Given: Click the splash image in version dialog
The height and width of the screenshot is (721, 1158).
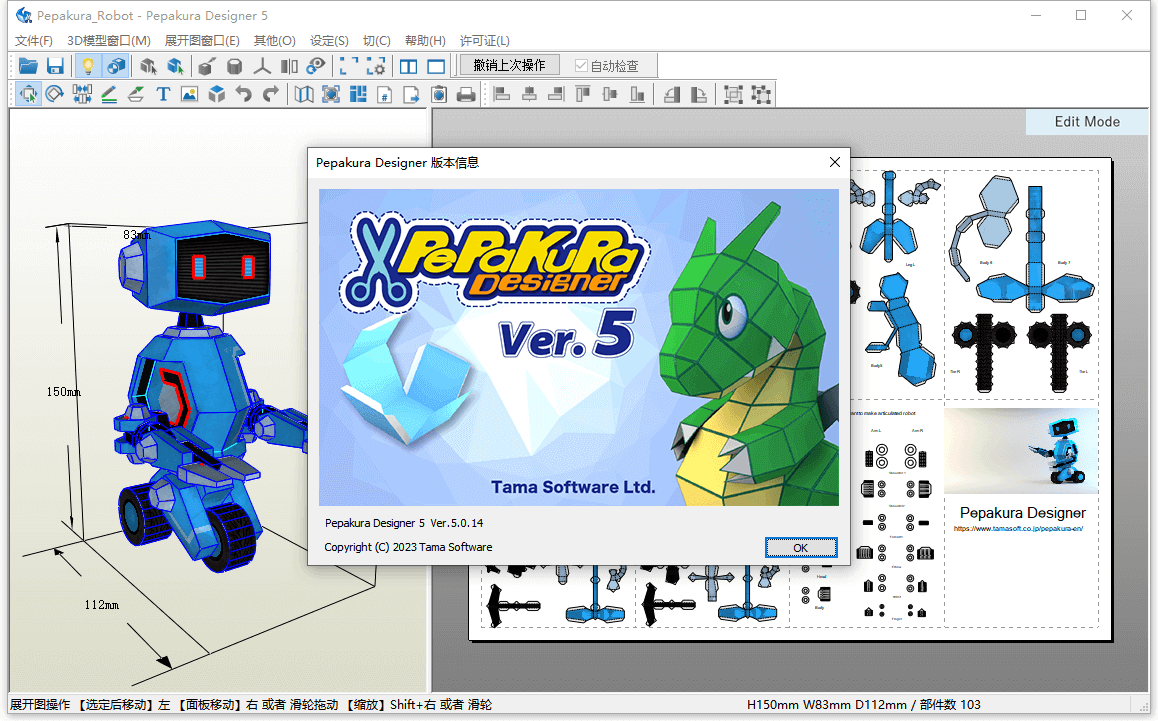Looking at the screenshot, I should click(x=579, y=347).
